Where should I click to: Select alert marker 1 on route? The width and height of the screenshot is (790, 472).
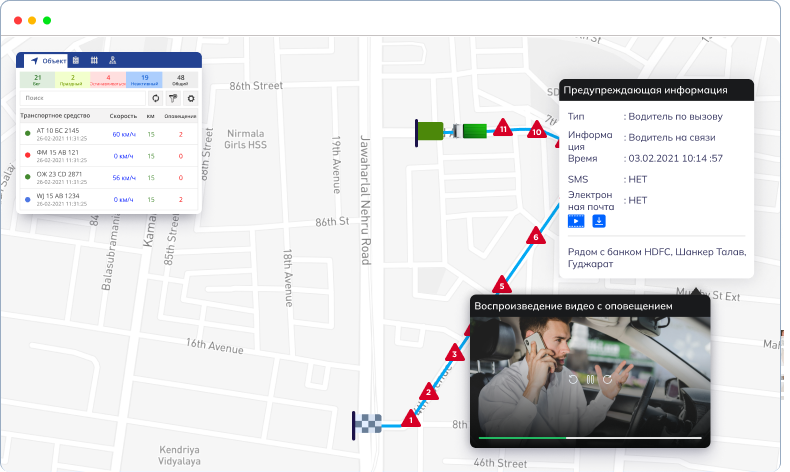point(411,419)
